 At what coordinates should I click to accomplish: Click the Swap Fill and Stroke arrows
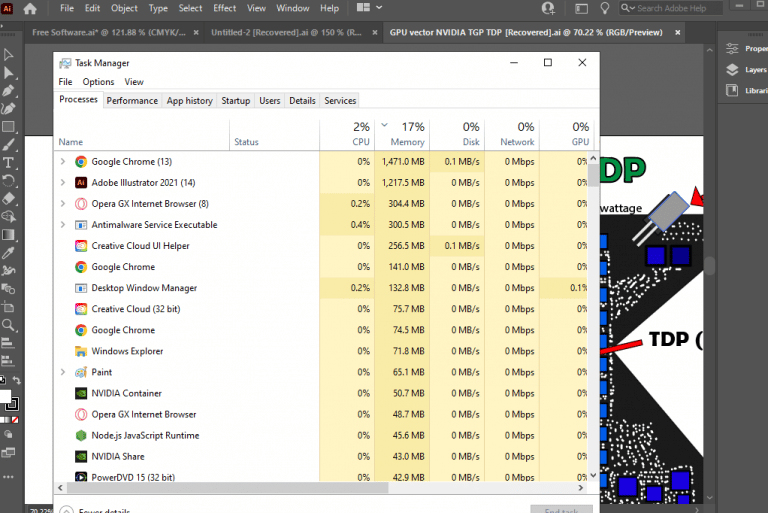[16, 380]
